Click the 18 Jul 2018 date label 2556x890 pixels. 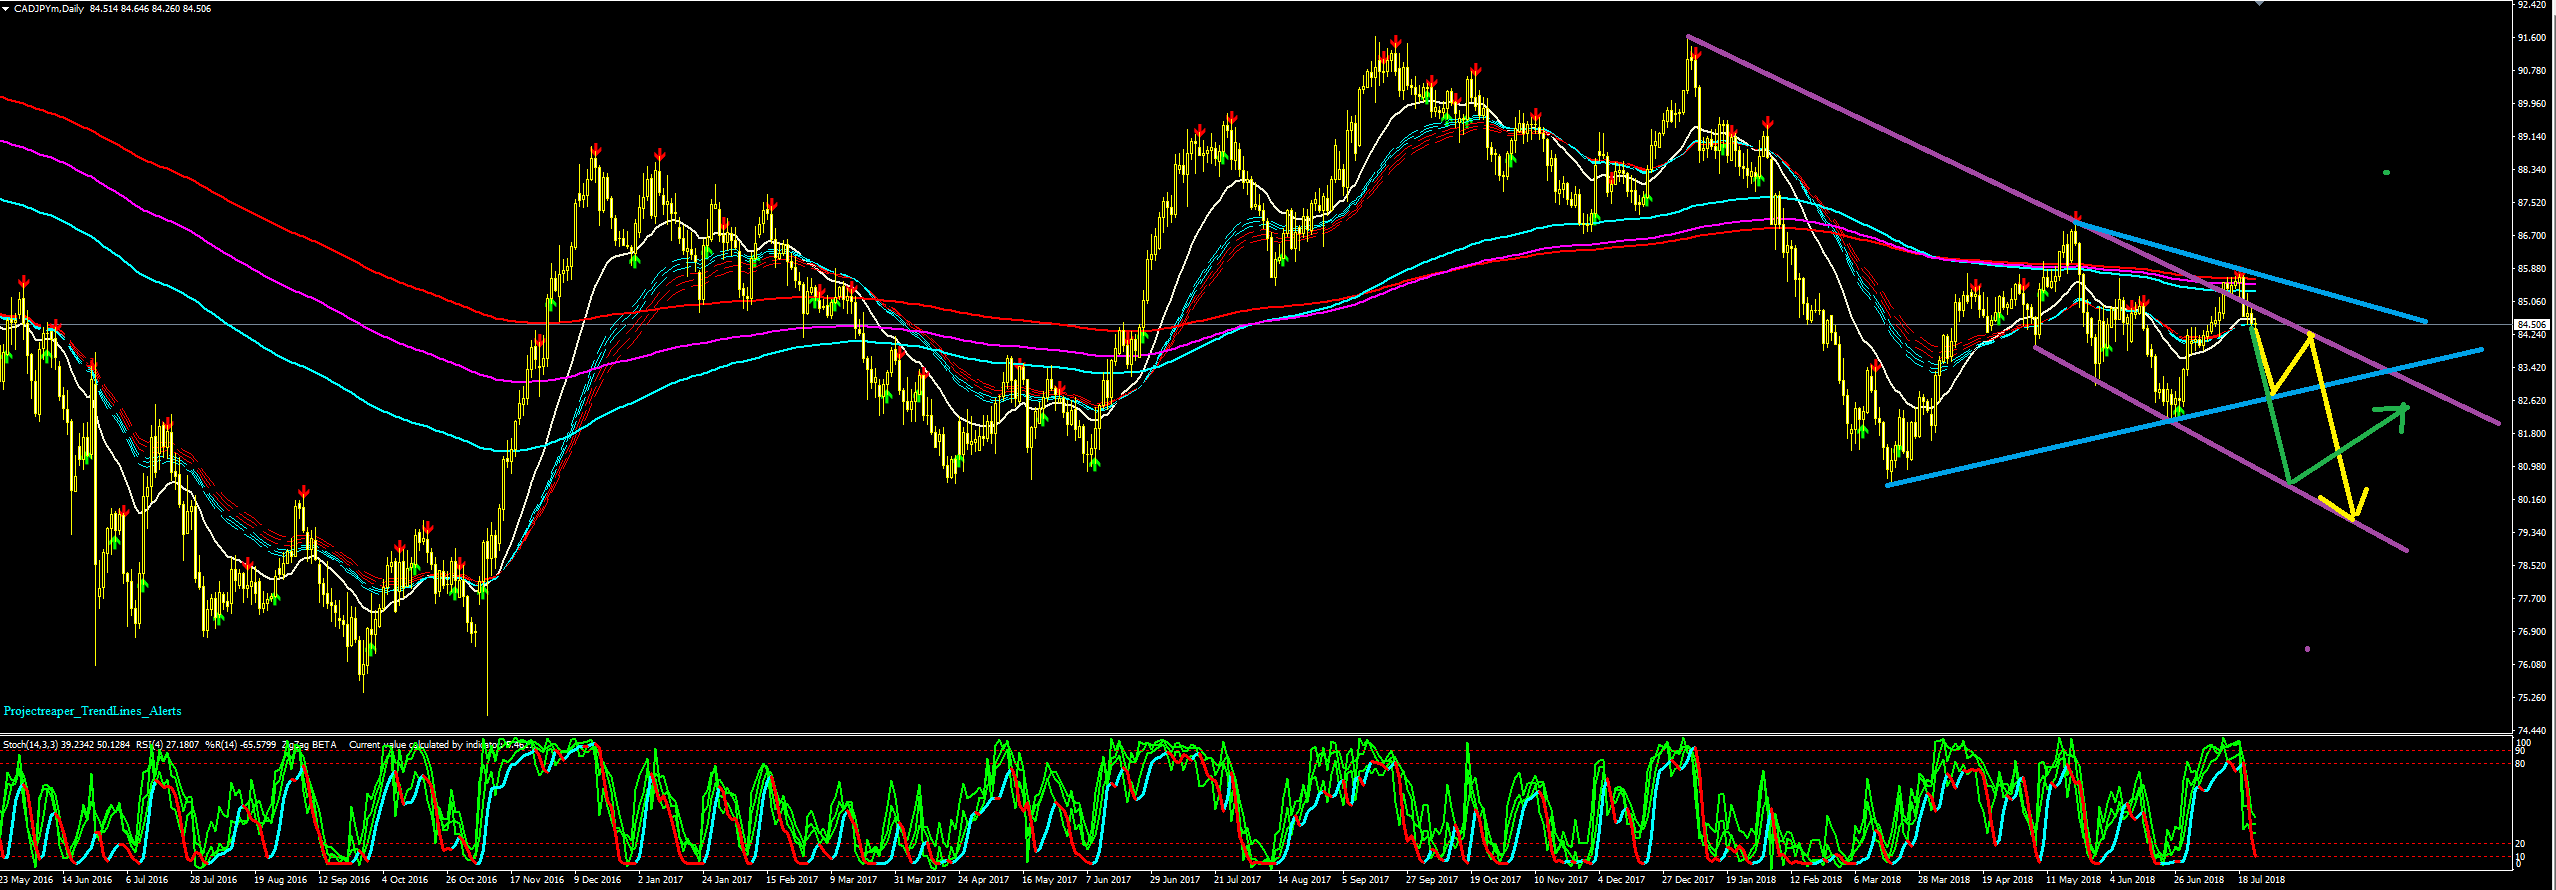point(2261,880)
